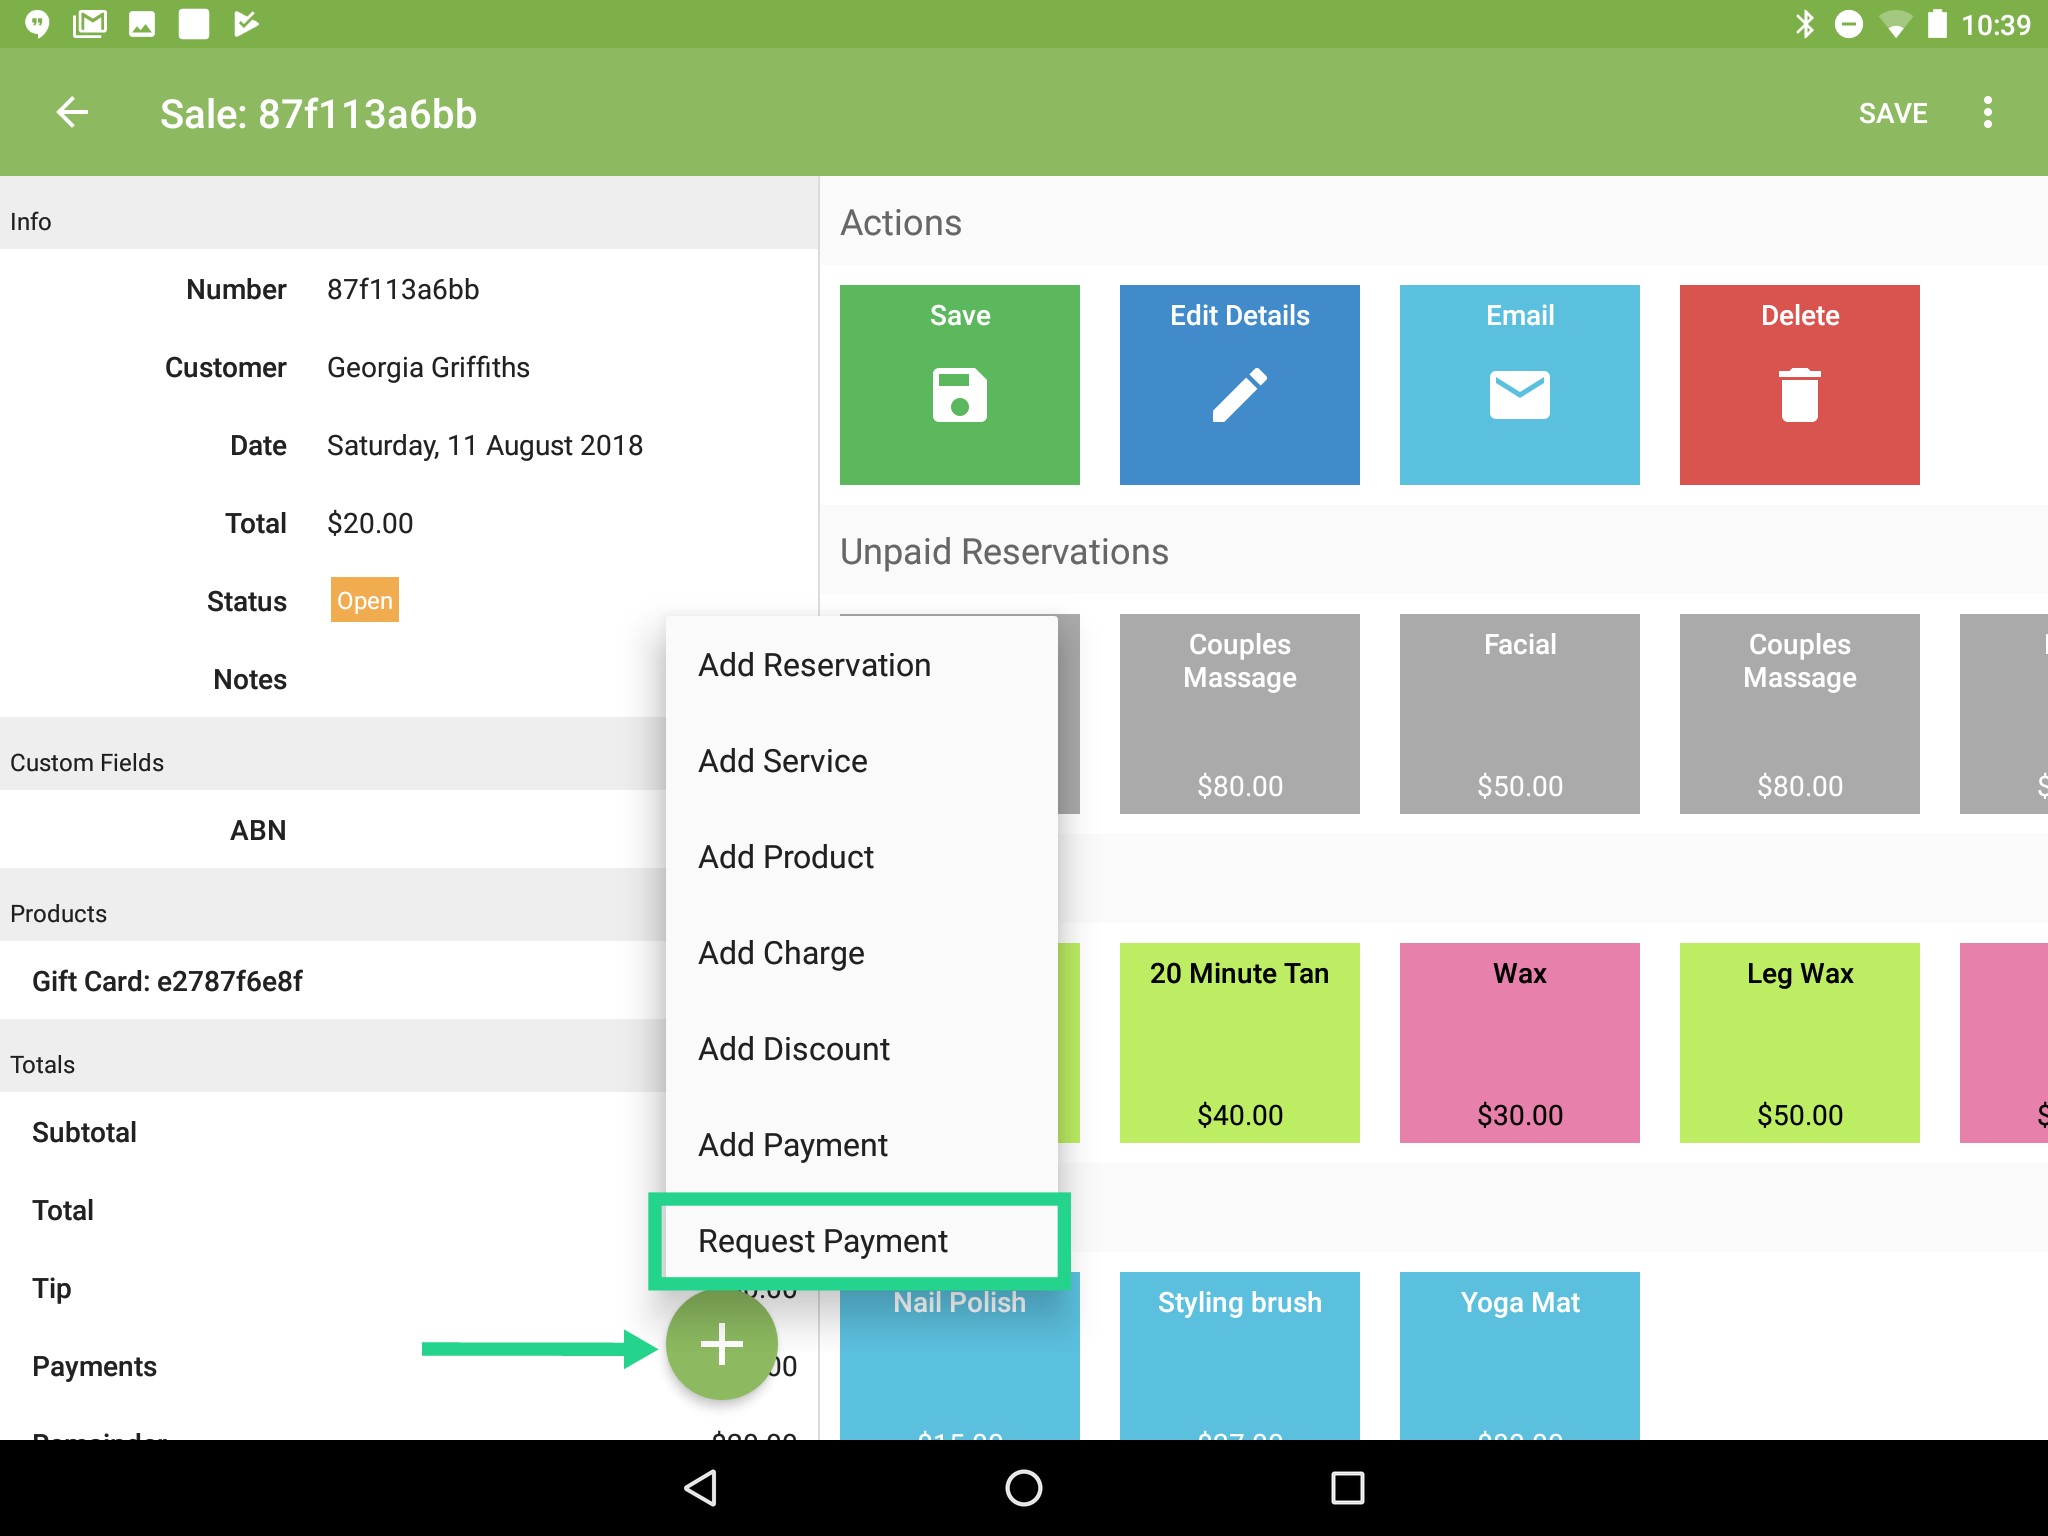Tap the Email envelope tile
This screenshot has width=2048, height=1536.
click(1519, 385)
